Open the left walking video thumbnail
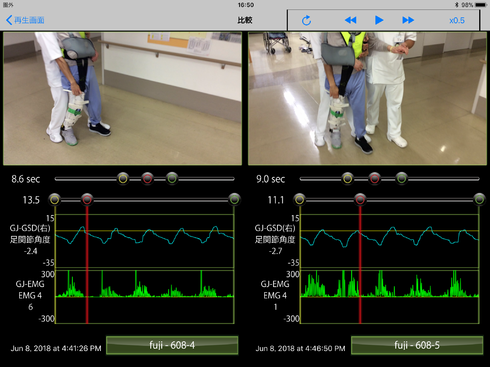 [122, 98]
